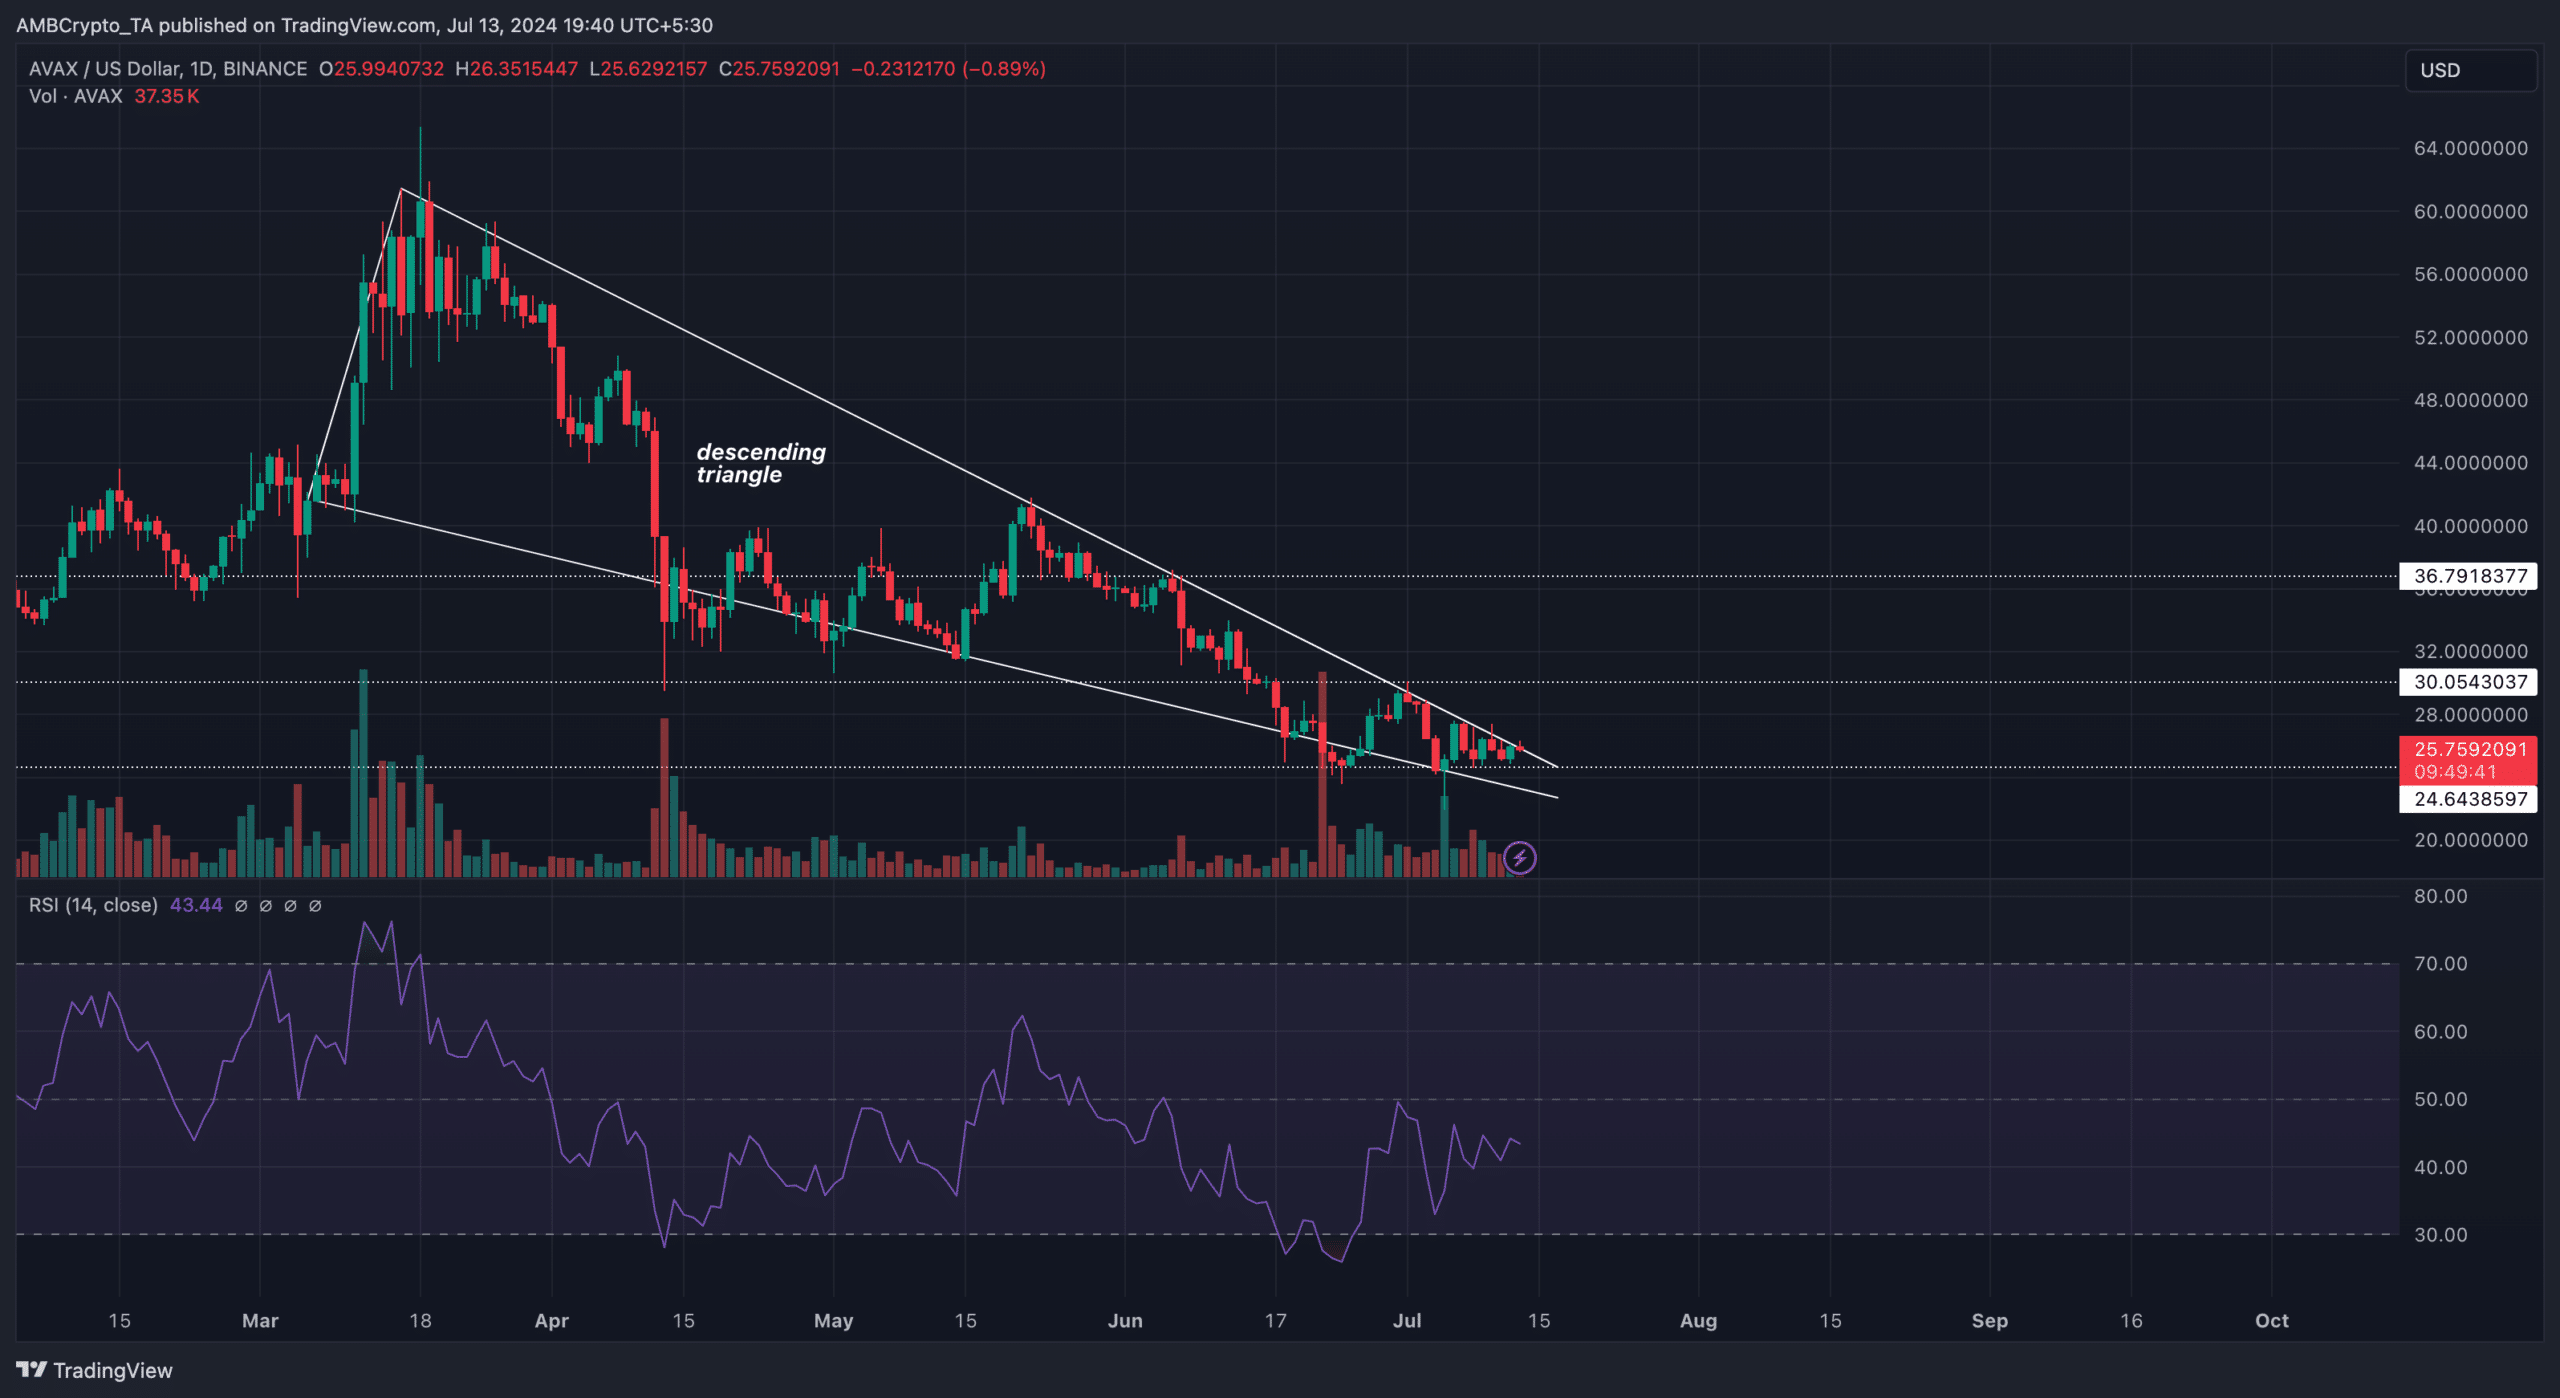Click the May label on time axis
Screen dimensions: 2560x1398
pos(833,1321)
